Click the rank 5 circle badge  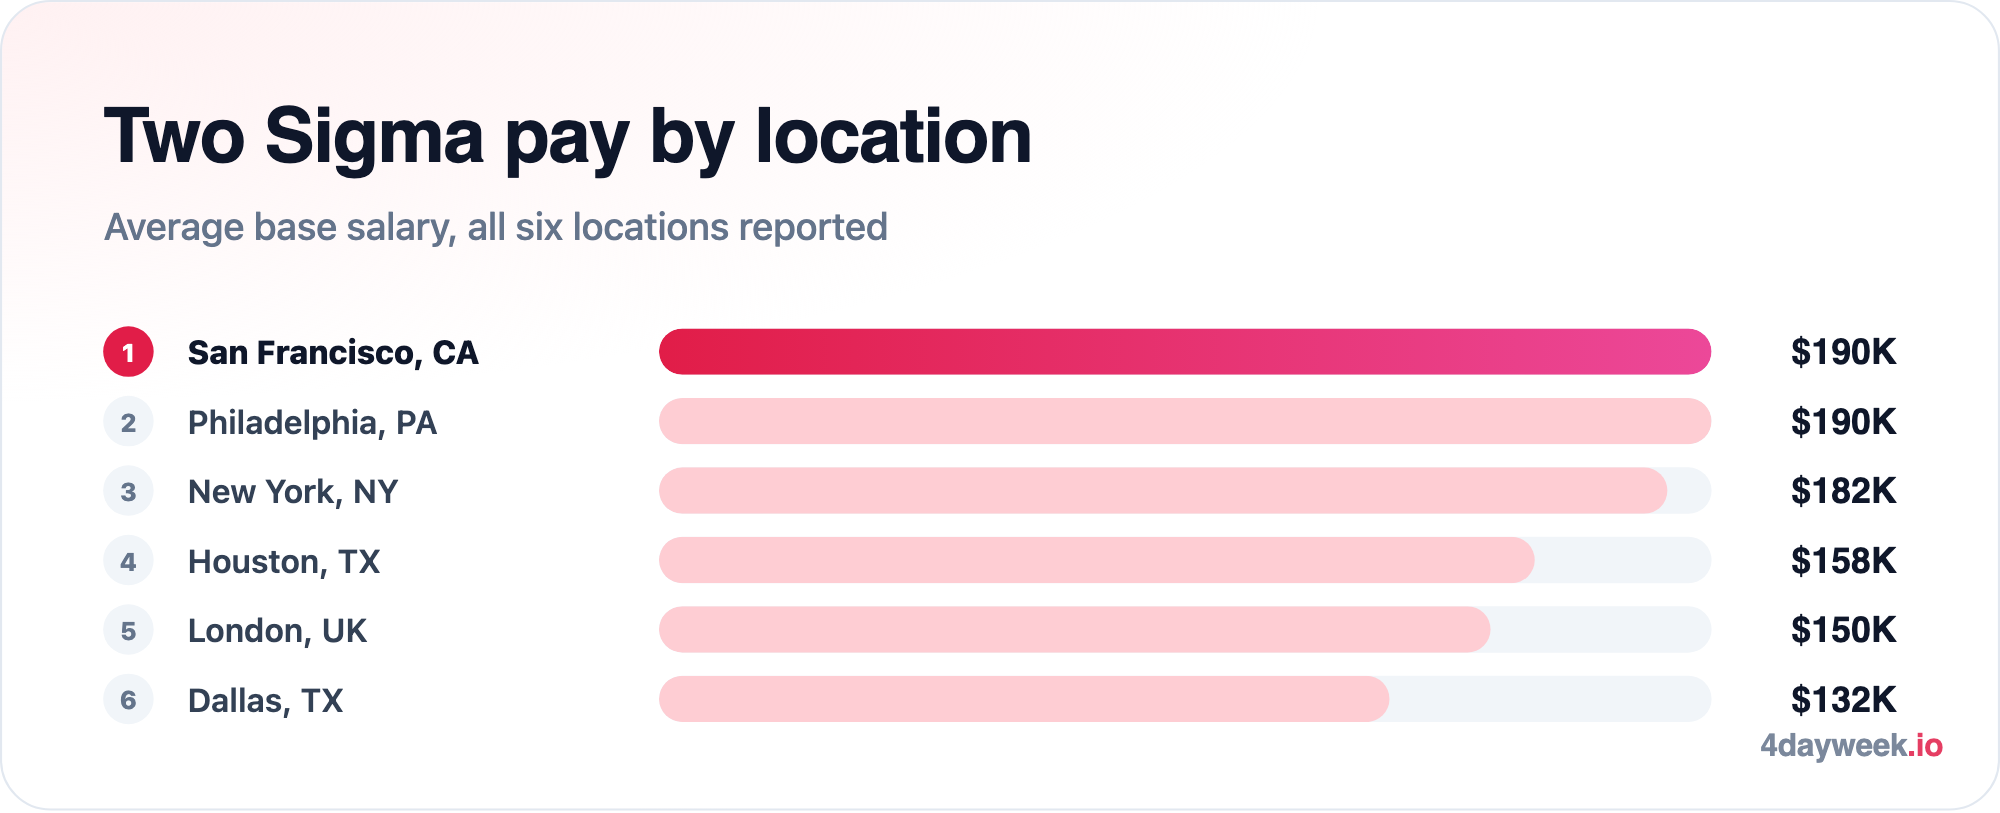point(128,630)
